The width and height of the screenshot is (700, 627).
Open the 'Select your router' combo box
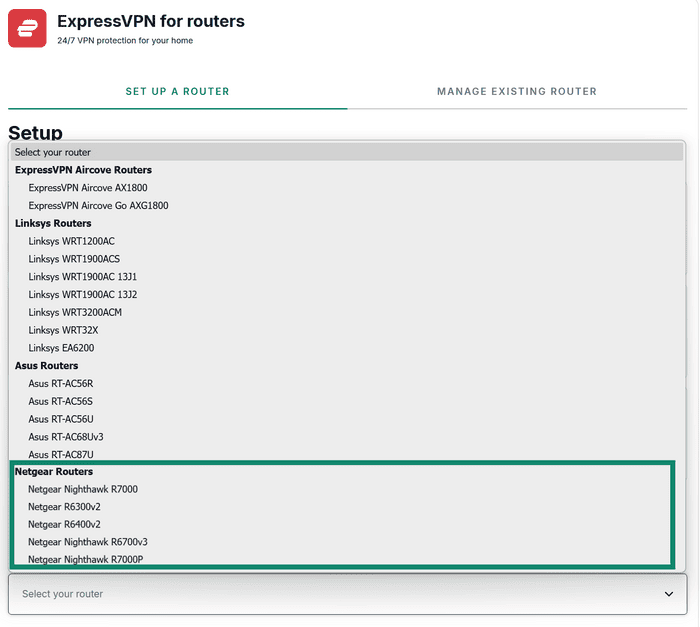click(347, 594)
